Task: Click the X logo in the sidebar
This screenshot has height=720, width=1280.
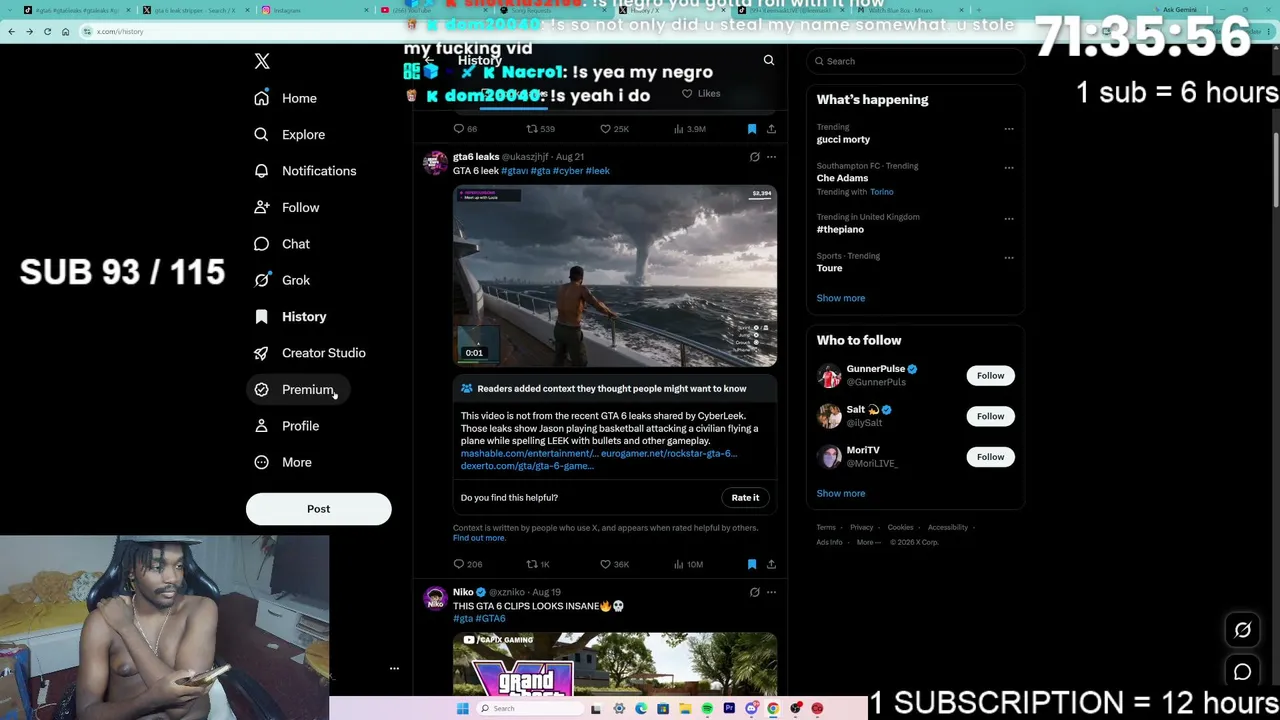Action: coord(262,61)
